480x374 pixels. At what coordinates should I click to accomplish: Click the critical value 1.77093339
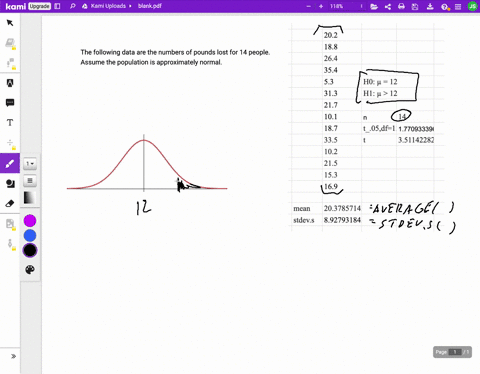click(x=416, y=129)
